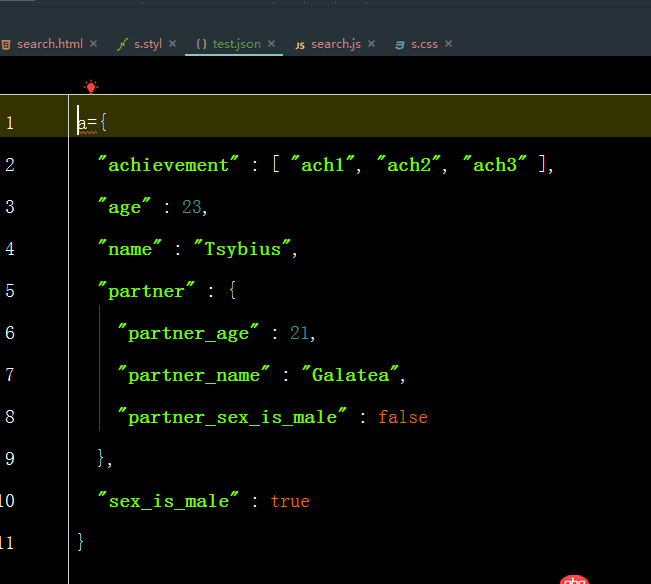Click the number 21 value

click(299, 333)
